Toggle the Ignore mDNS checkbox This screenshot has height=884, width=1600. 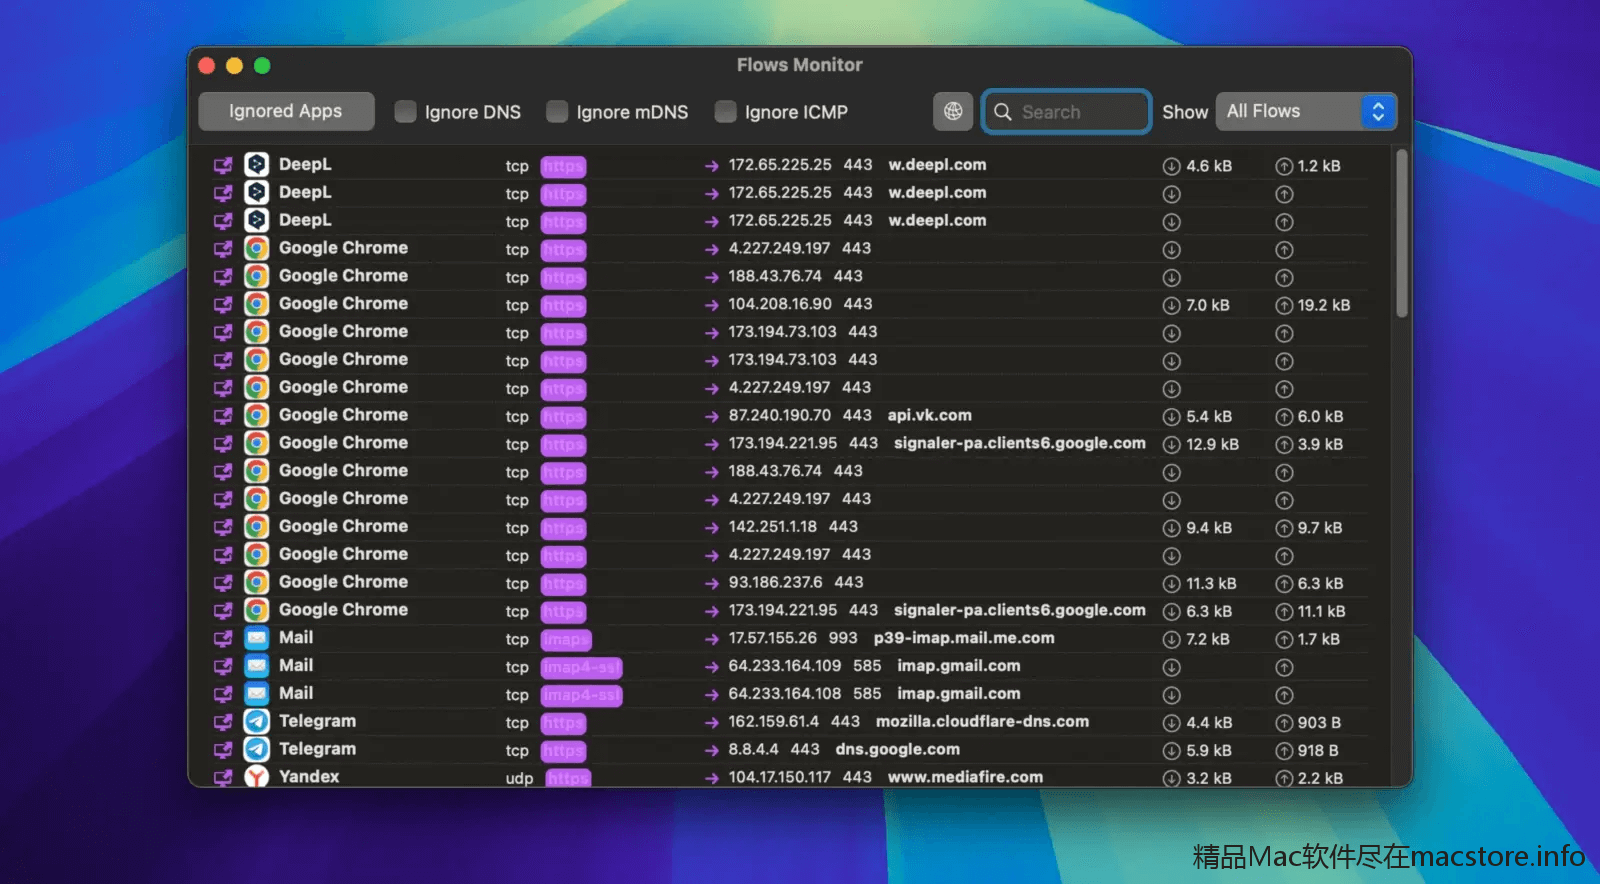click(557, 112)
